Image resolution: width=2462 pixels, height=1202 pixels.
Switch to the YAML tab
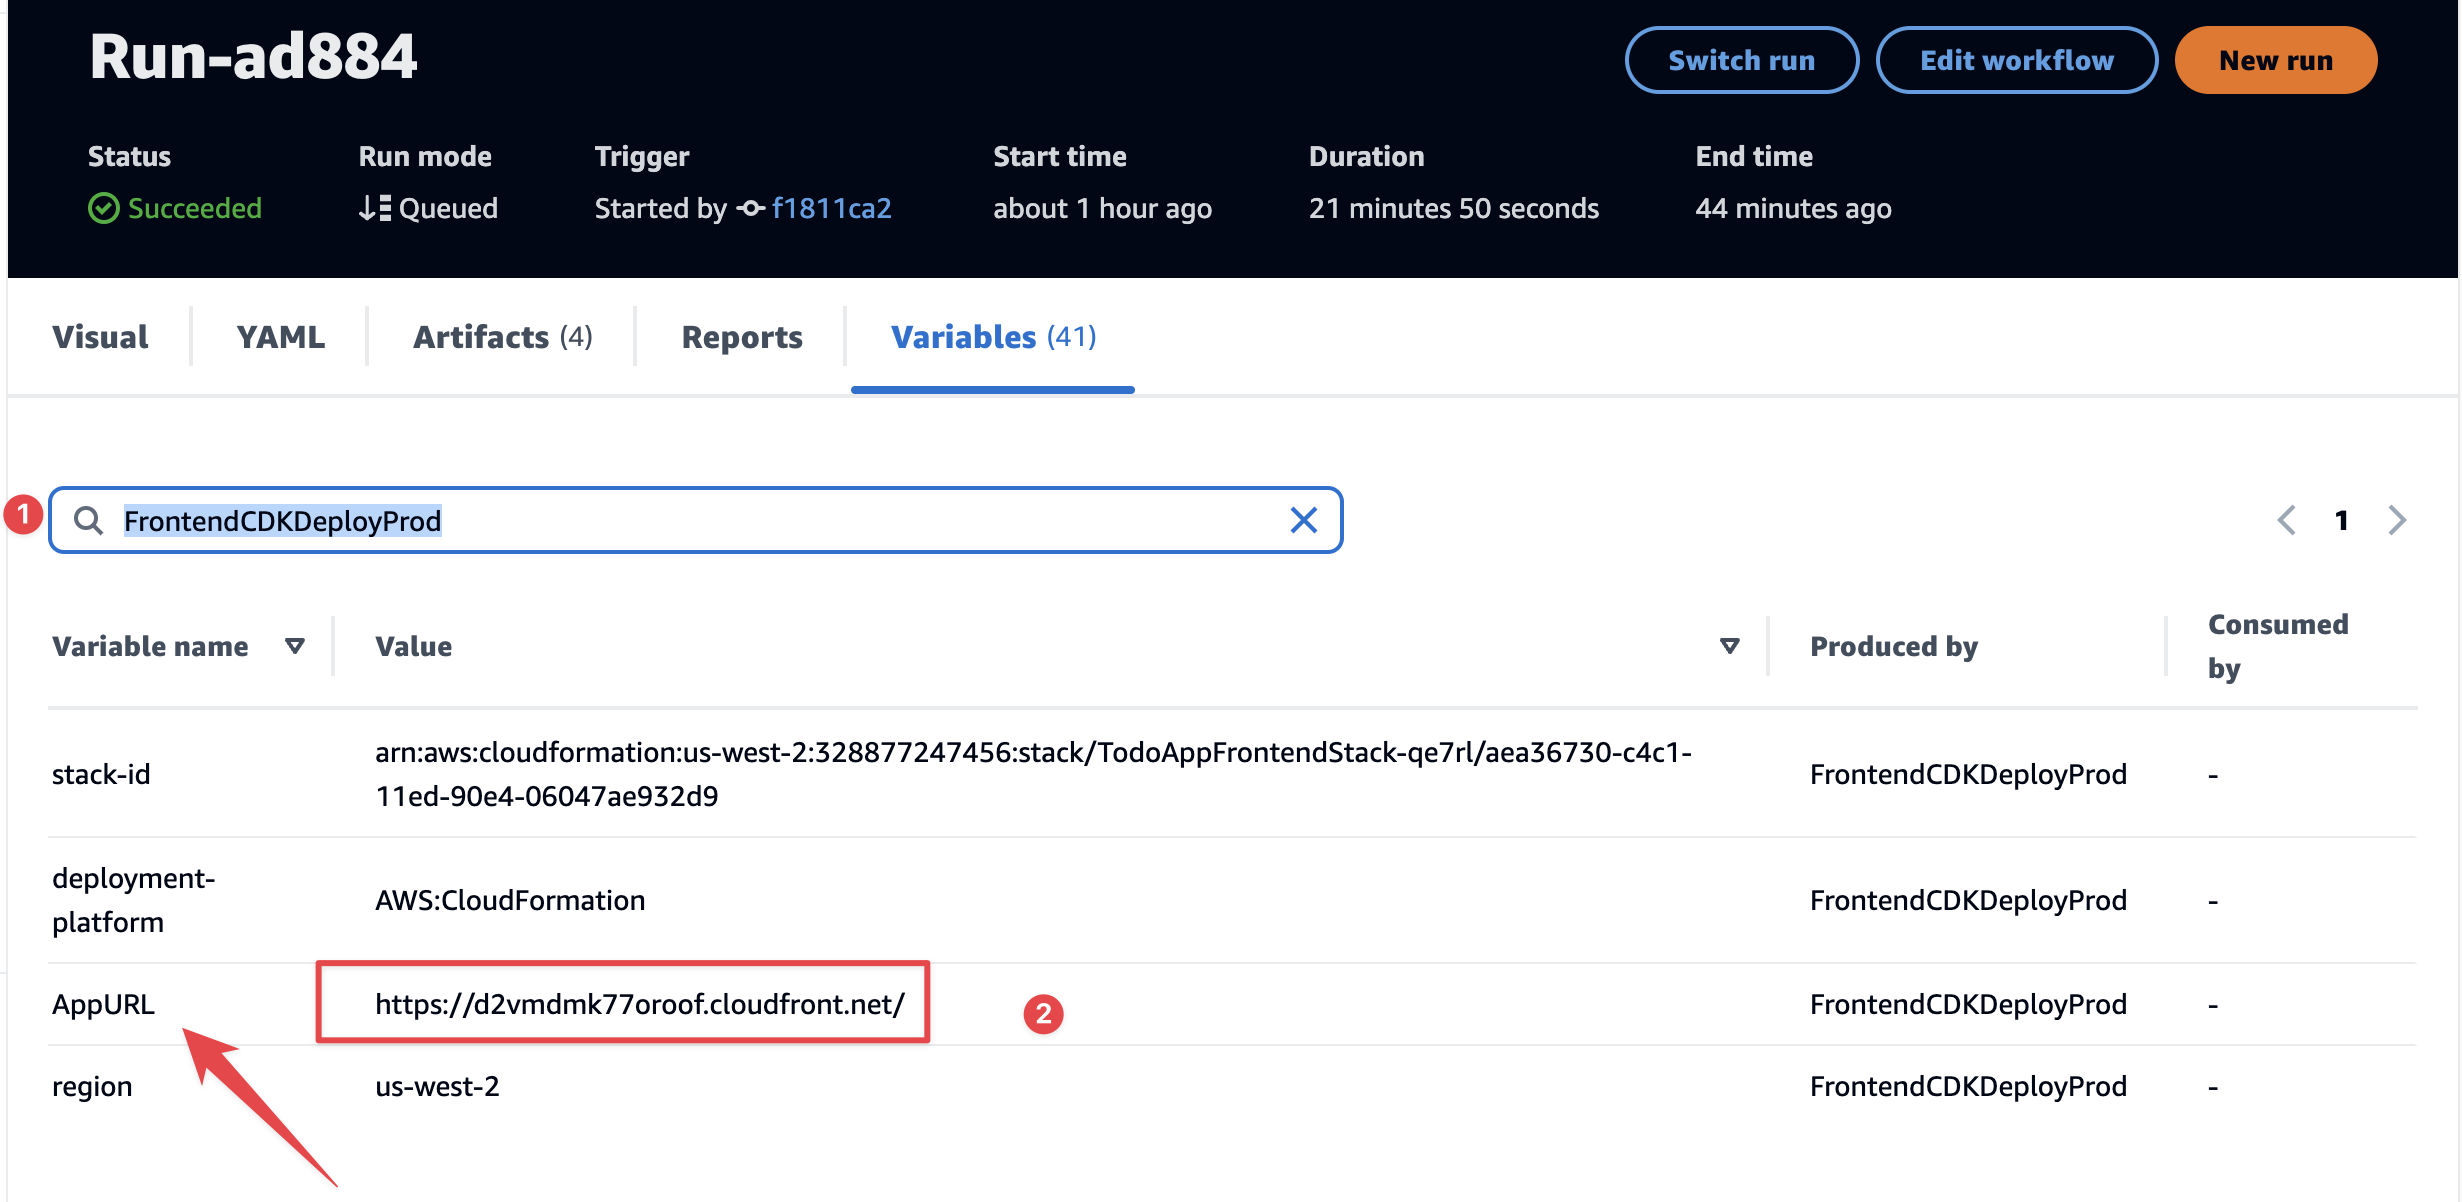click(x=280, y=337)
